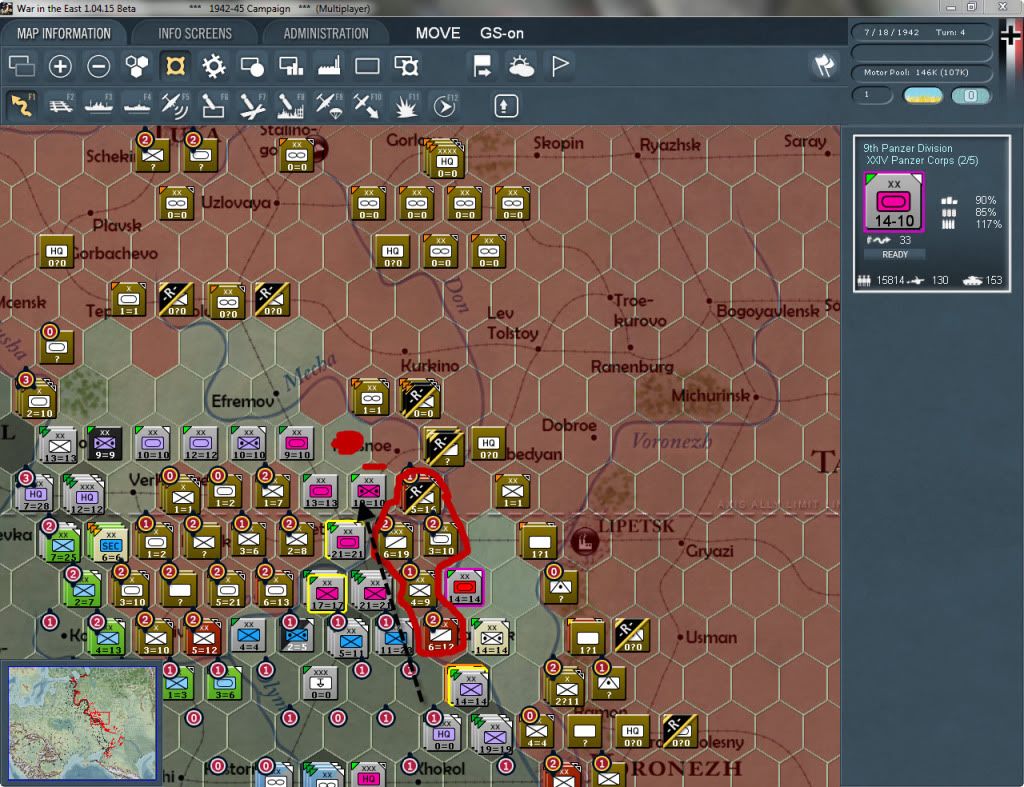Open the XXIV Panzer Corps (2/5) link
The image size is (1024, 787).
click(922, 161)
